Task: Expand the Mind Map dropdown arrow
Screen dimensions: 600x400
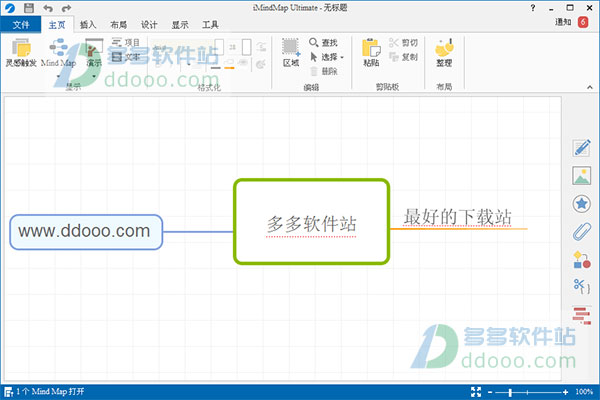Action: point(59,76)
